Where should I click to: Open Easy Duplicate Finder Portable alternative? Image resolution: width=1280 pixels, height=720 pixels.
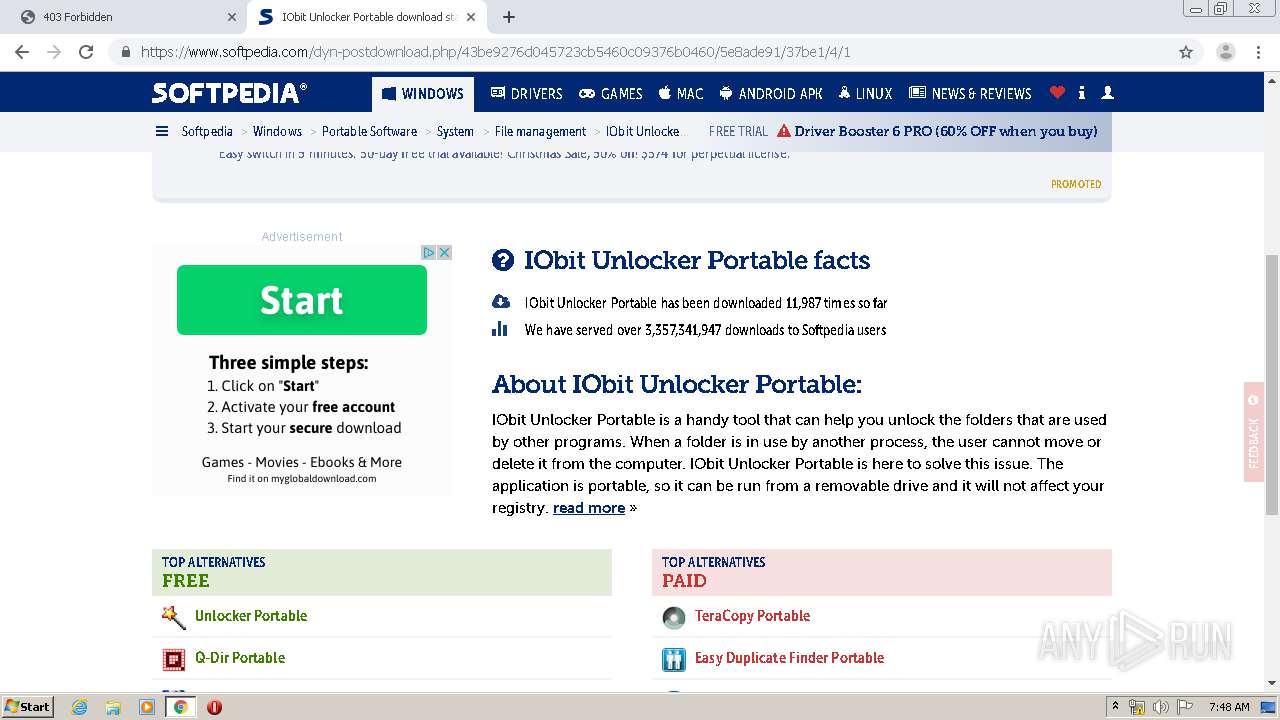789,658
